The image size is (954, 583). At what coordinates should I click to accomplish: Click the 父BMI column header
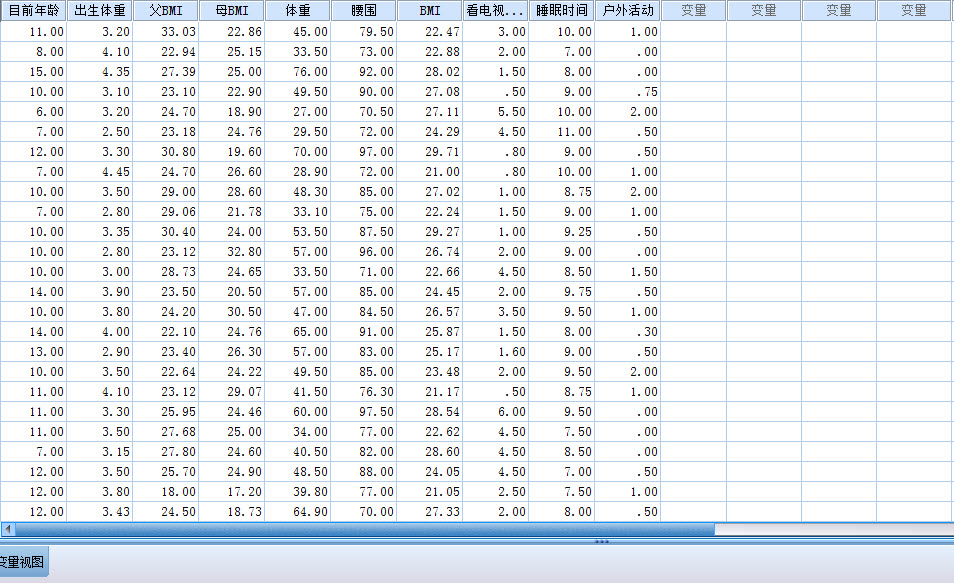pyautogui.click(x=166, y=10)
